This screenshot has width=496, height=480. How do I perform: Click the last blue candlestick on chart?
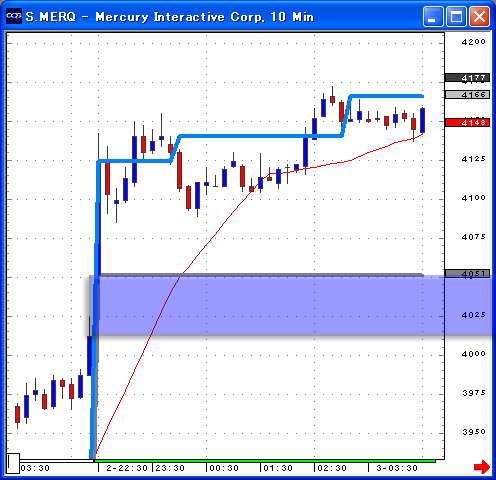pos(422,120)
